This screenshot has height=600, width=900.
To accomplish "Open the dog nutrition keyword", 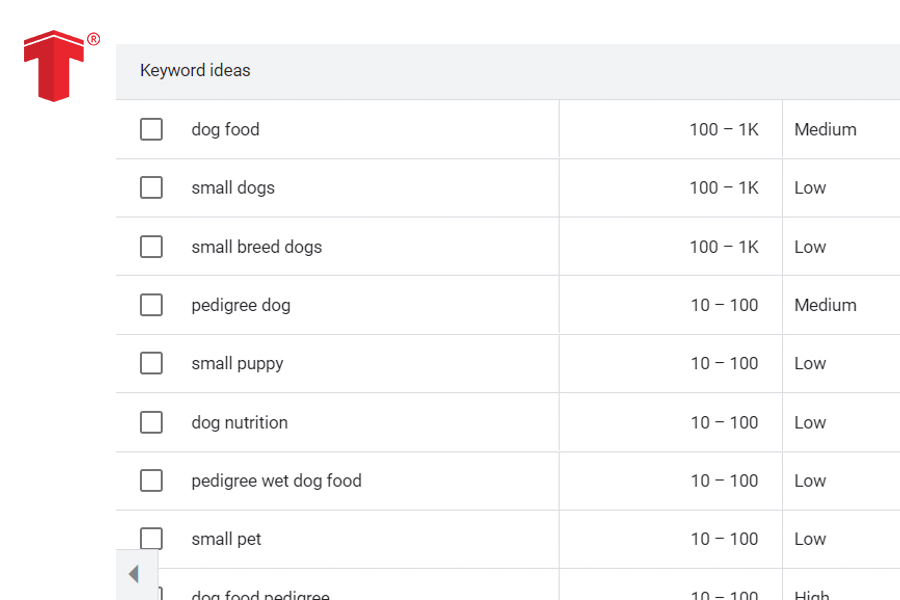I will tap(239, 422).
